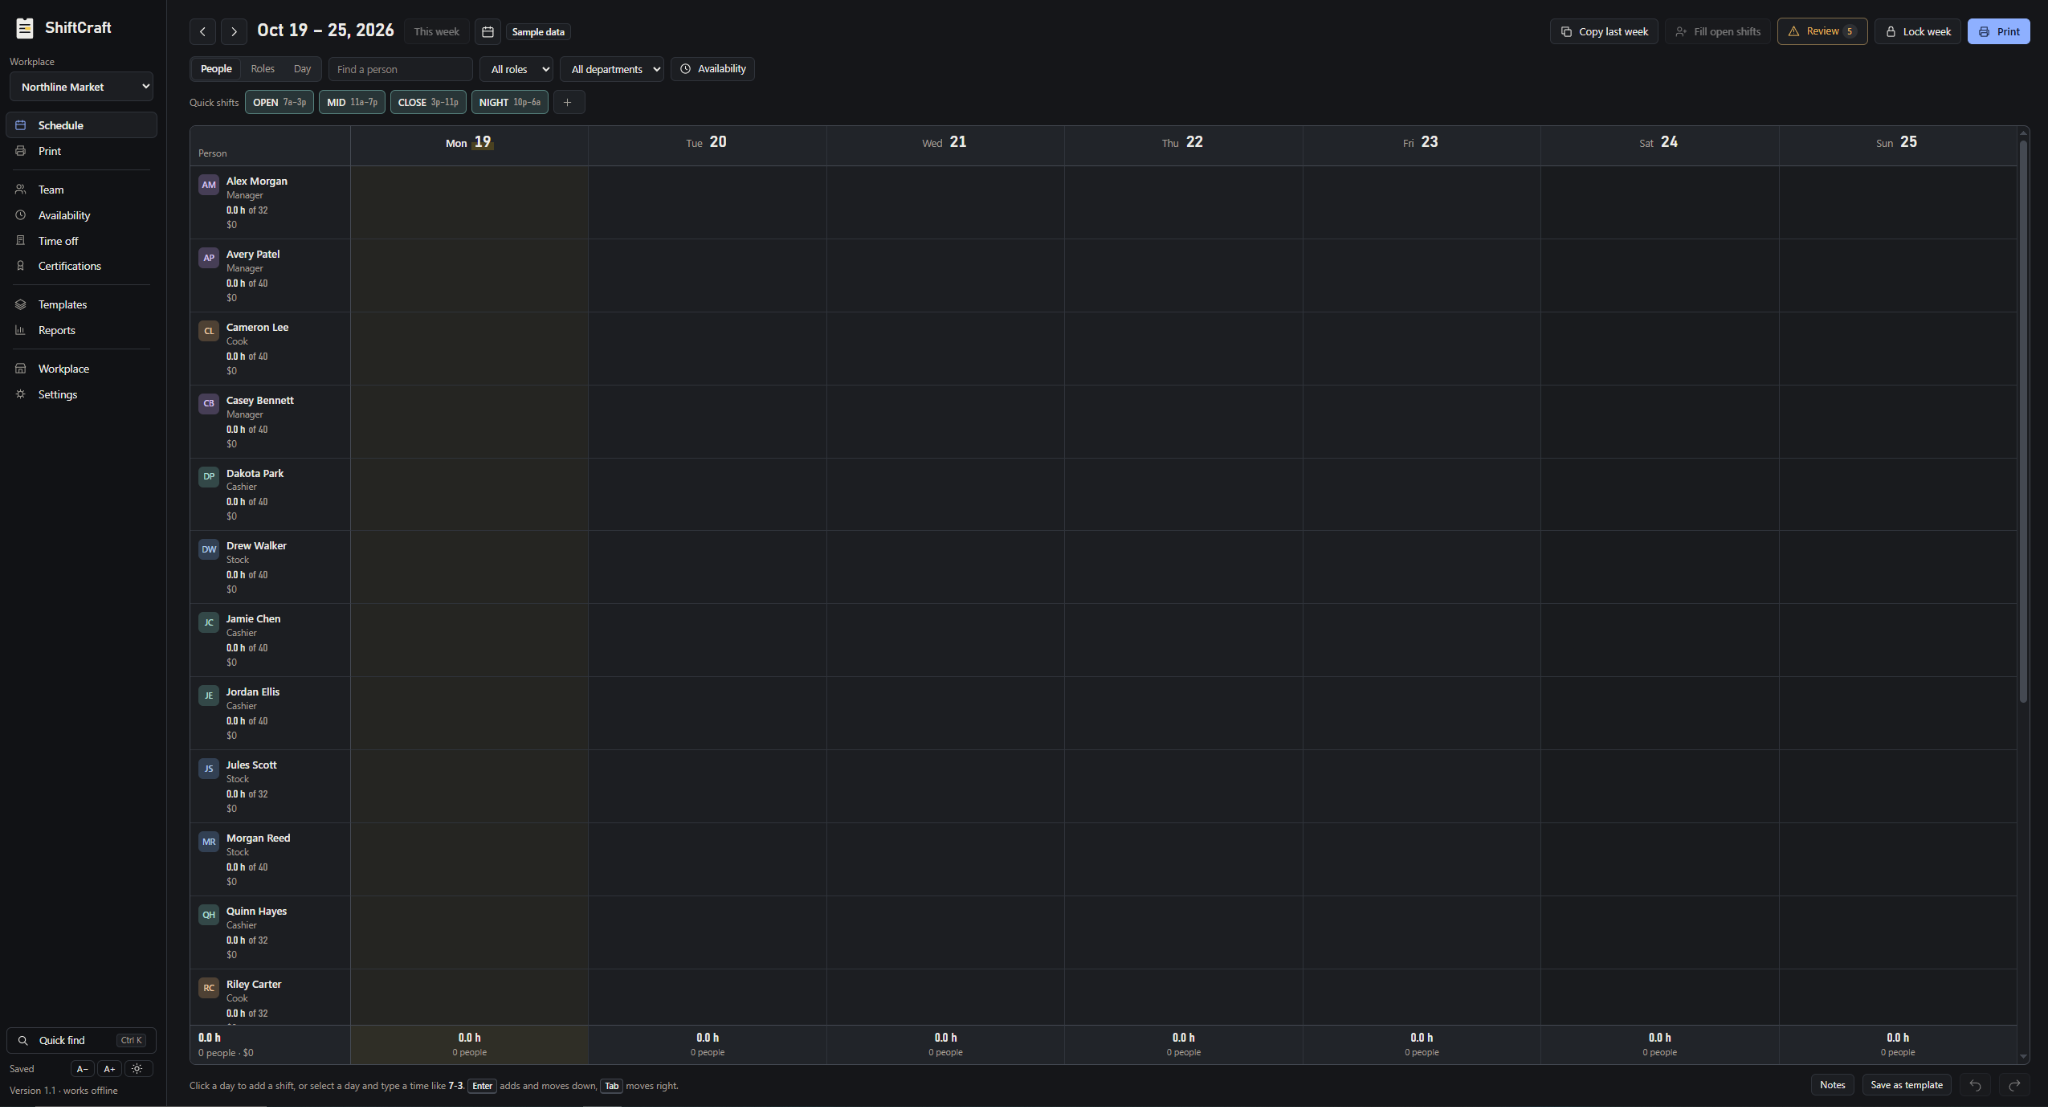Click the schedule vertical scrollbar

click(2023, 420)
